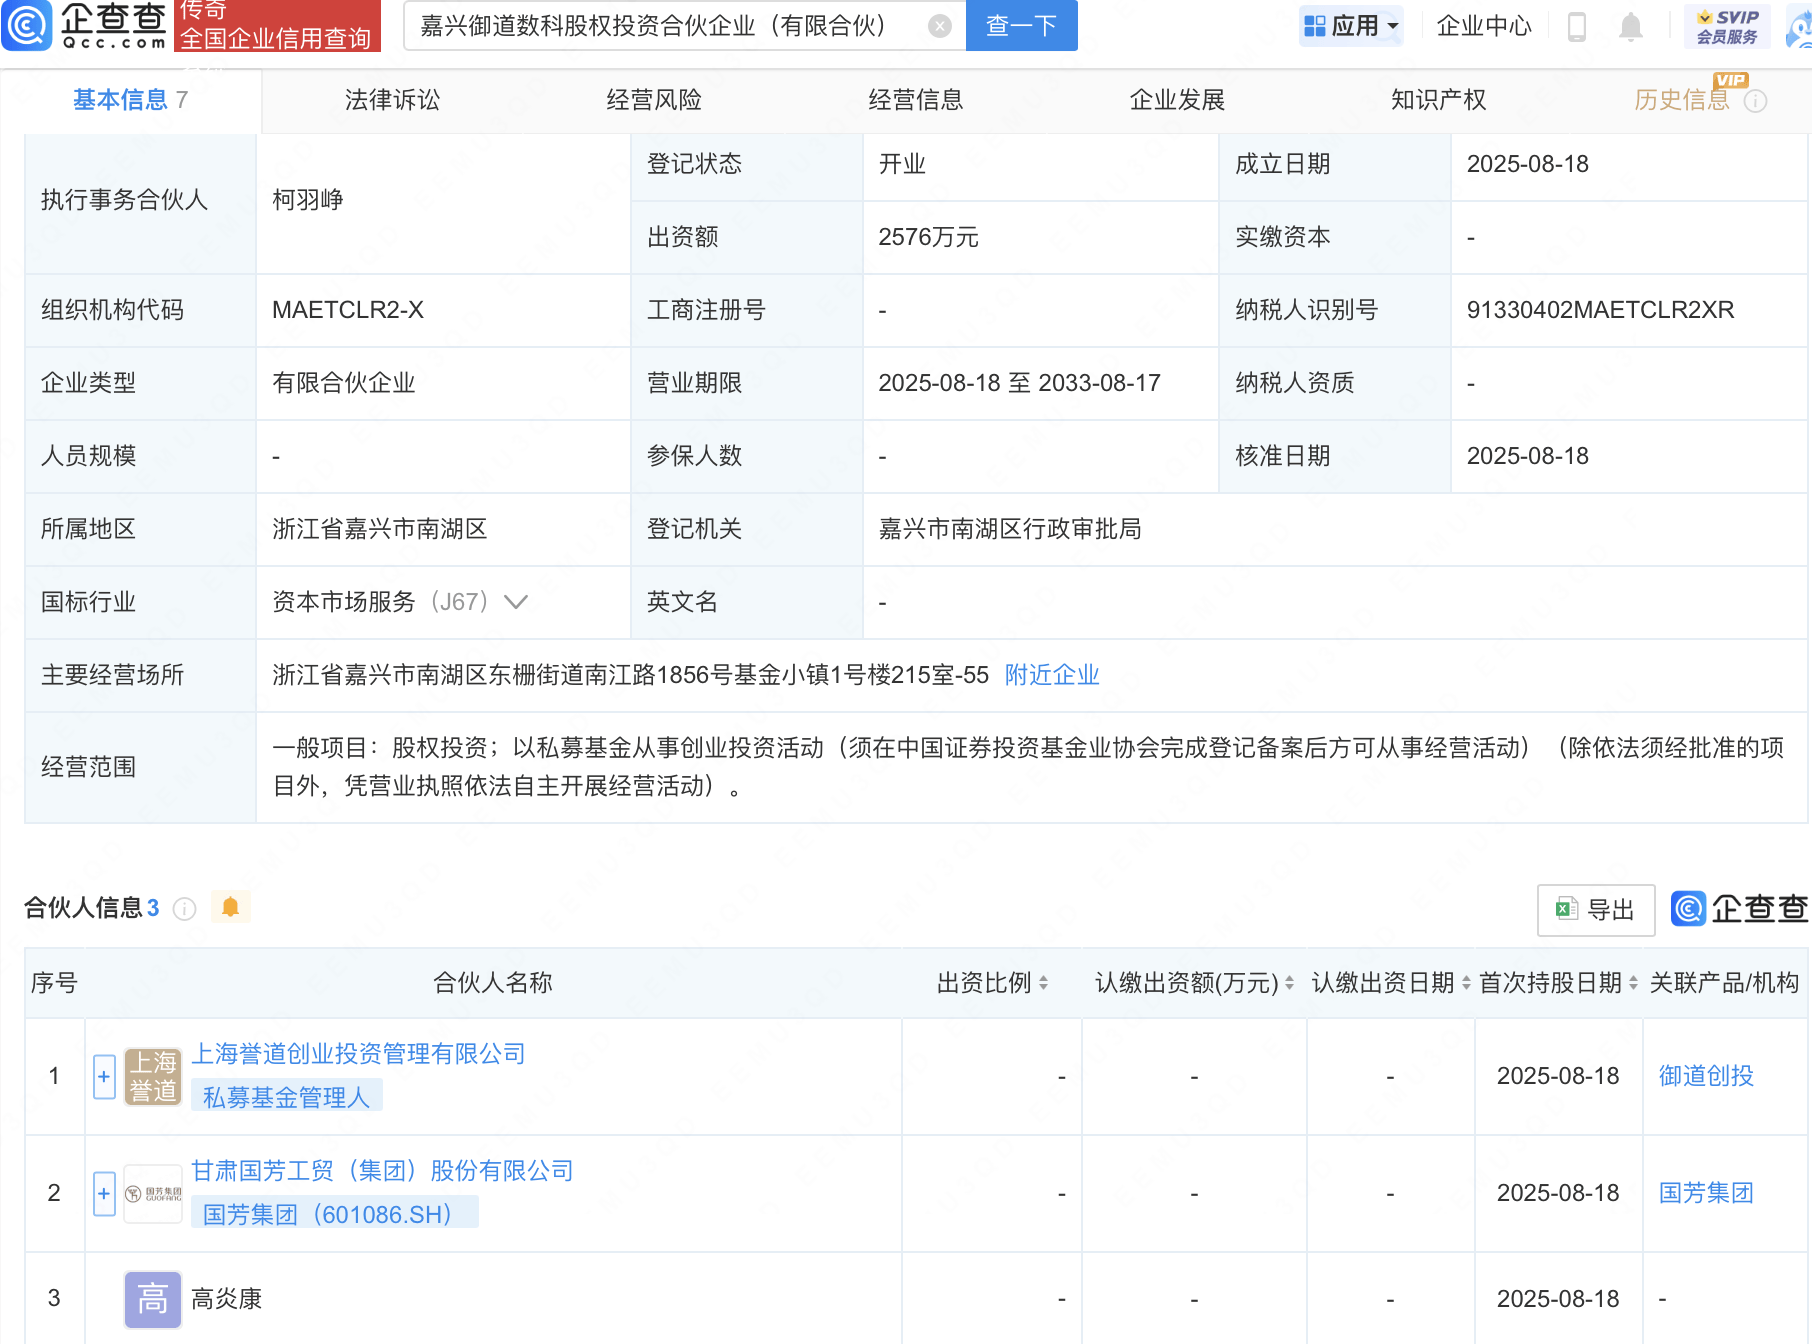Image resolution: width=1812 pixels, height=1344 pixels.
Task: Click the orange bell alert for partner info
Action: click(x=230, y=907)
